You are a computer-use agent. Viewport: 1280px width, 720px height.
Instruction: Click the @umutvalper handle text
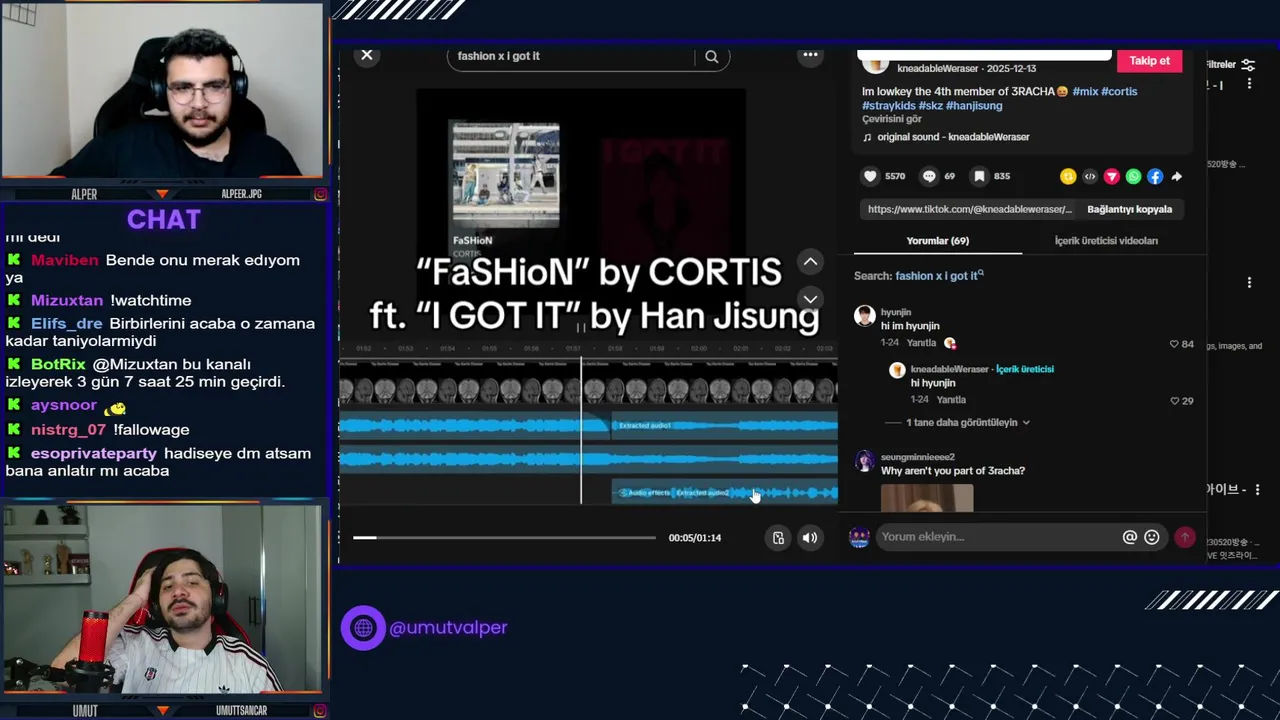(448, 628)
